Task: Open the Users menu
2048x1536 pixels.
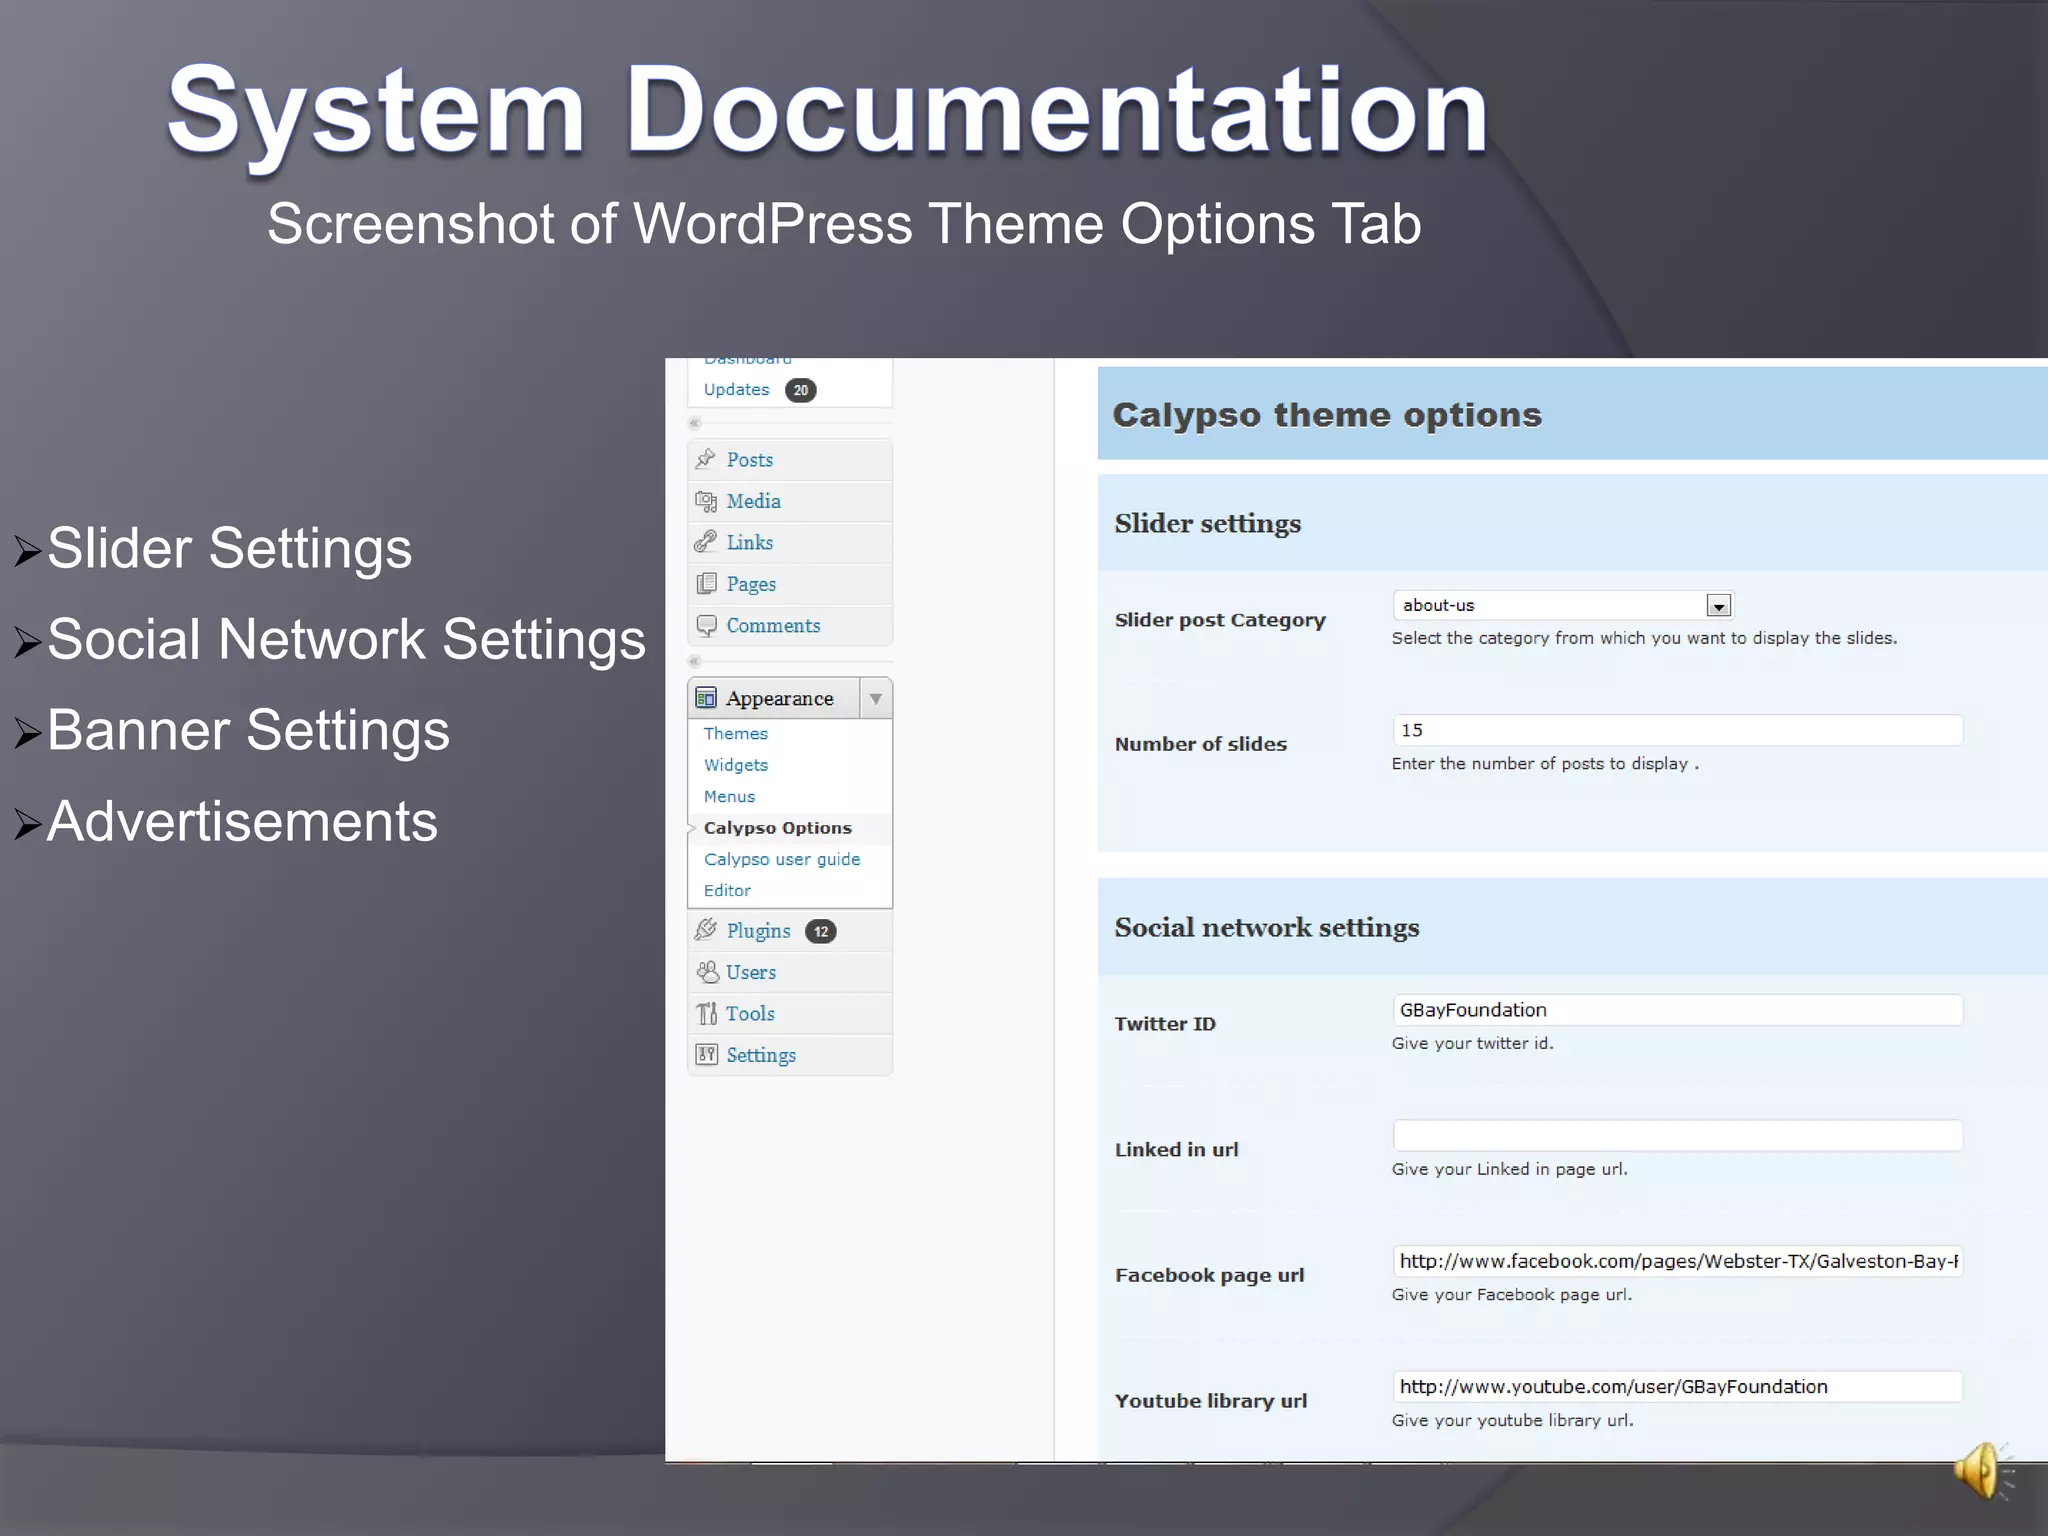Action: 790,972
